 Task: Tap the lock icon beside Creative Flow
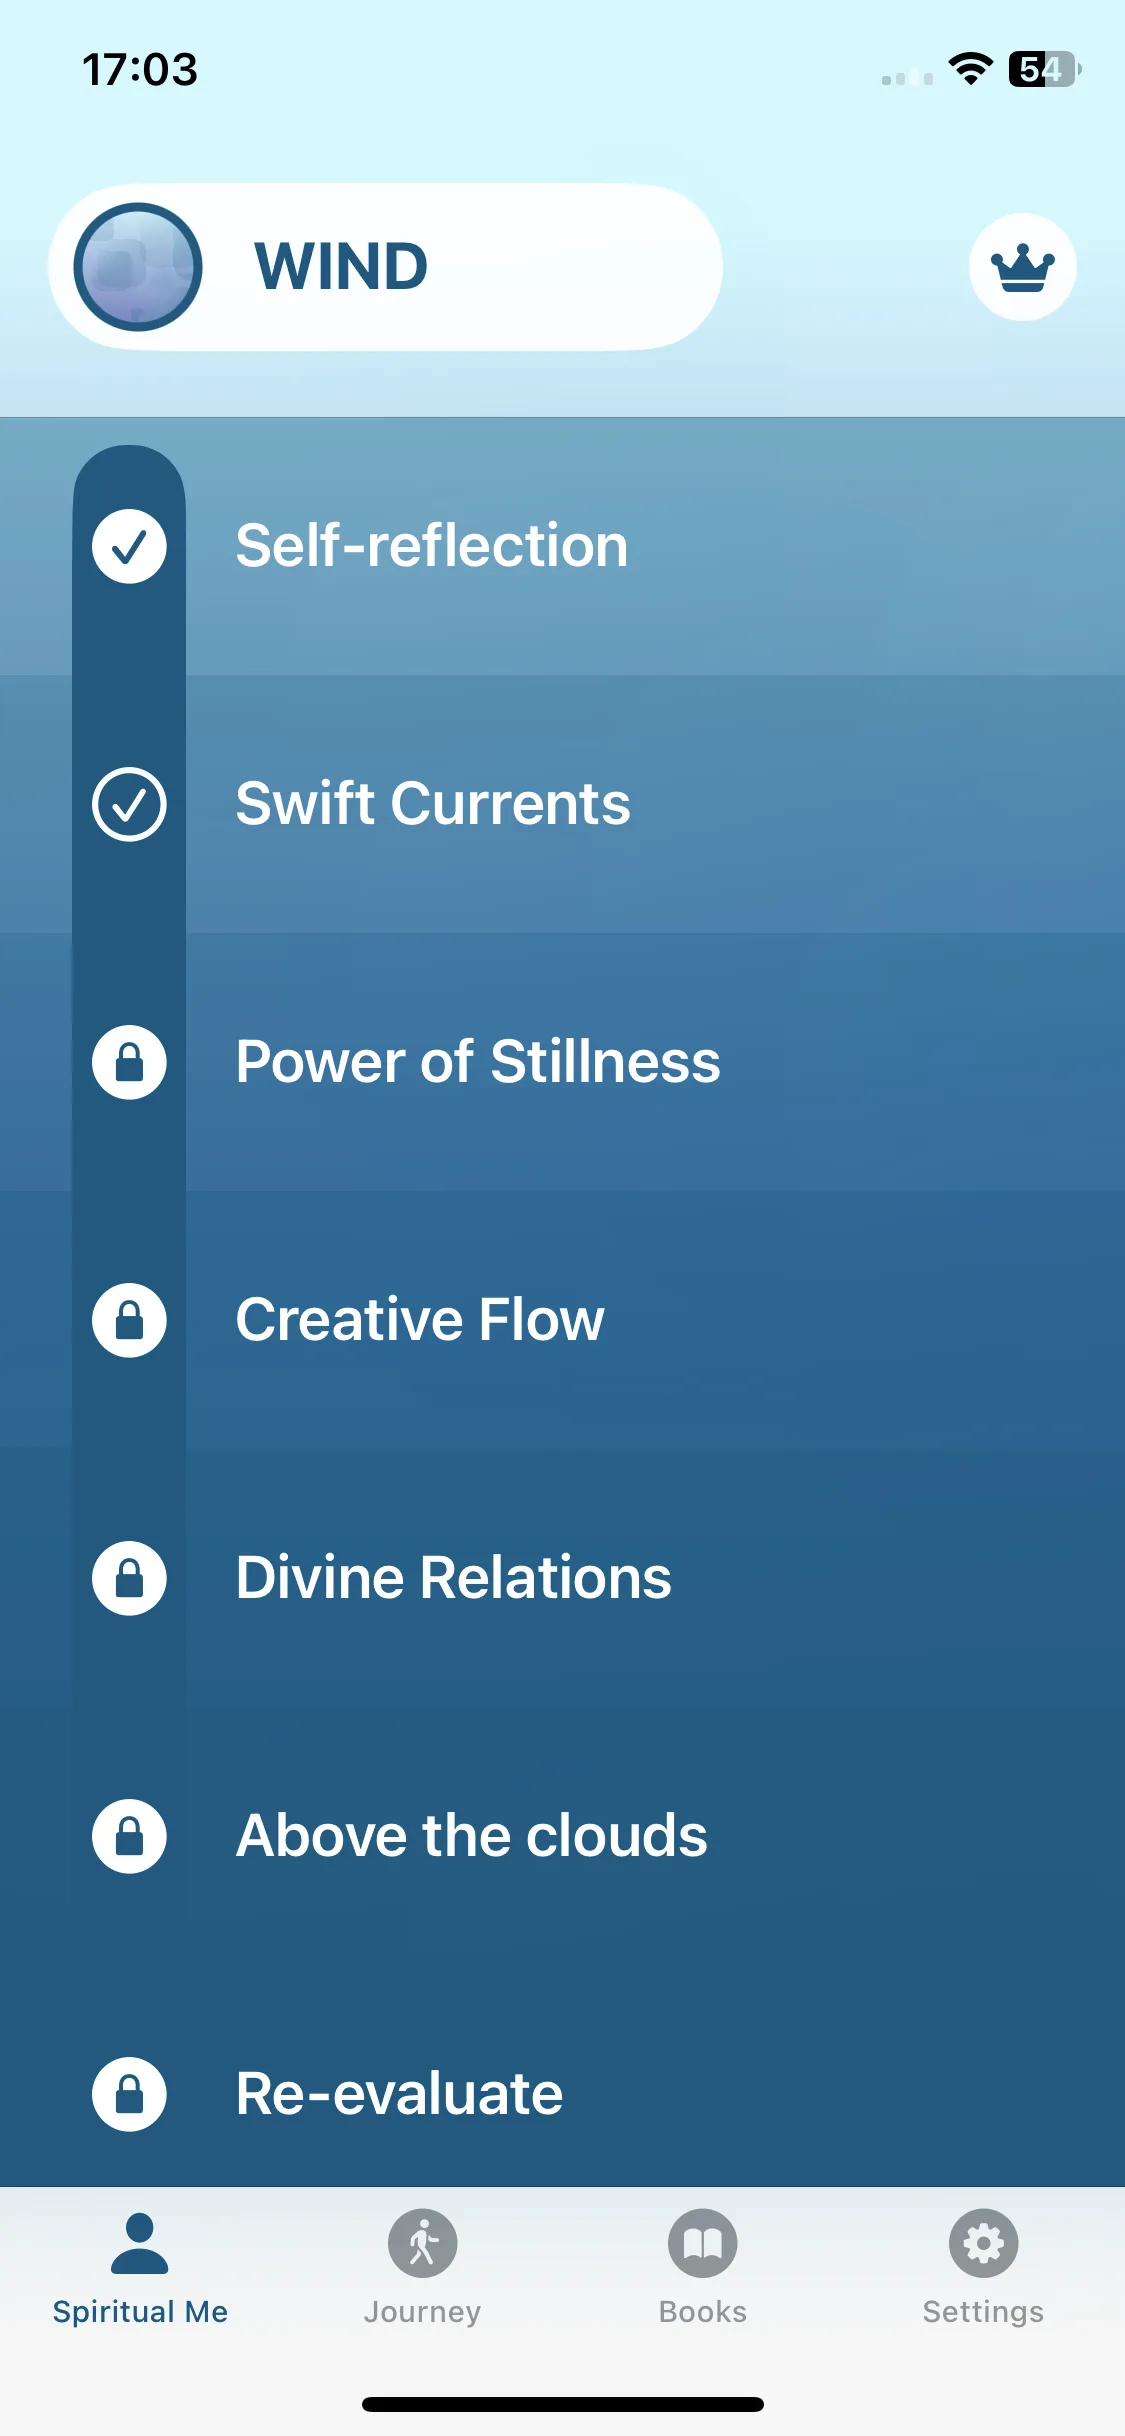129,1320
